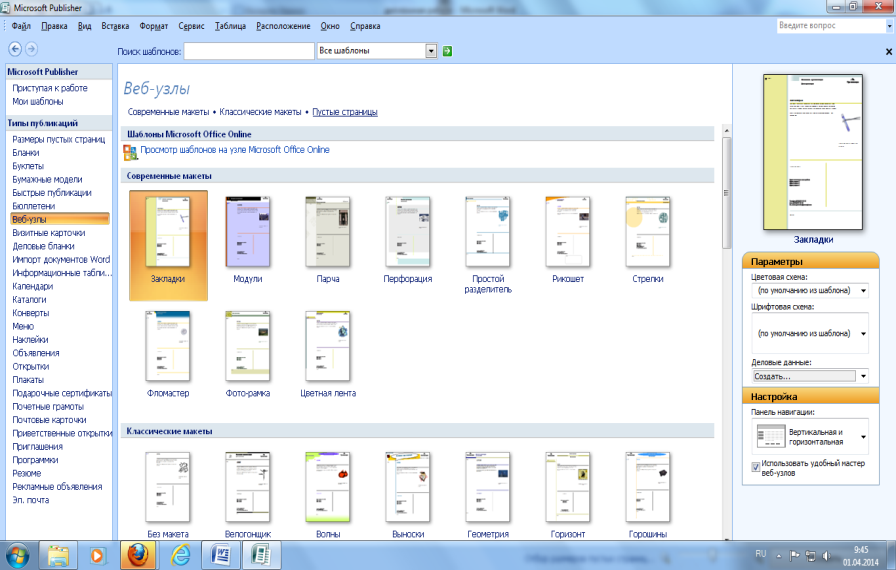This screenshot has width=896, height=570.
Task: Select the Выноски classic template
Action: 408,487
